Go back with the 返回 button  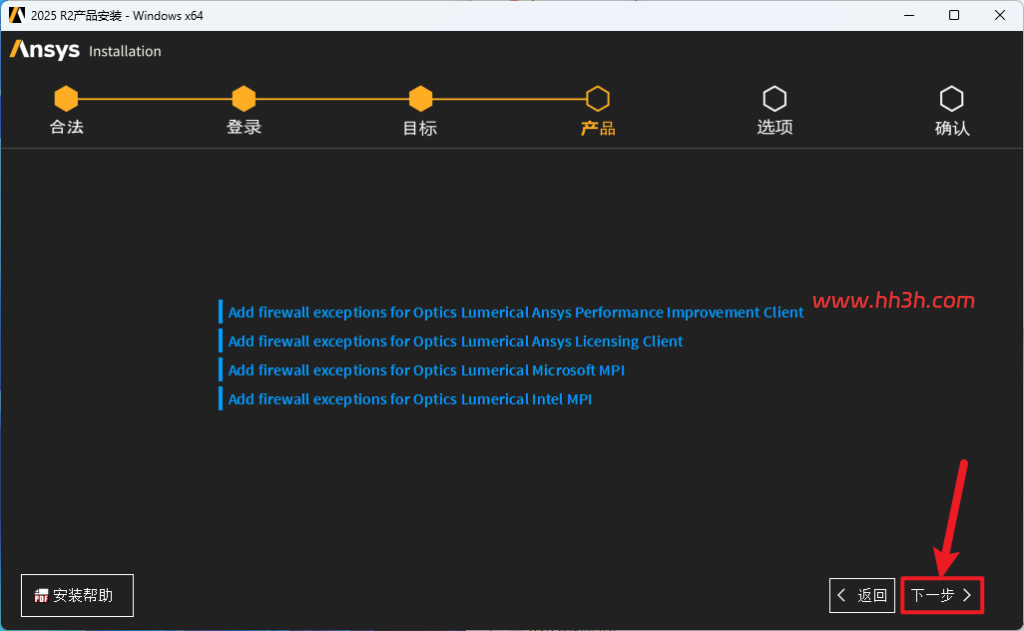pos(862,595)
